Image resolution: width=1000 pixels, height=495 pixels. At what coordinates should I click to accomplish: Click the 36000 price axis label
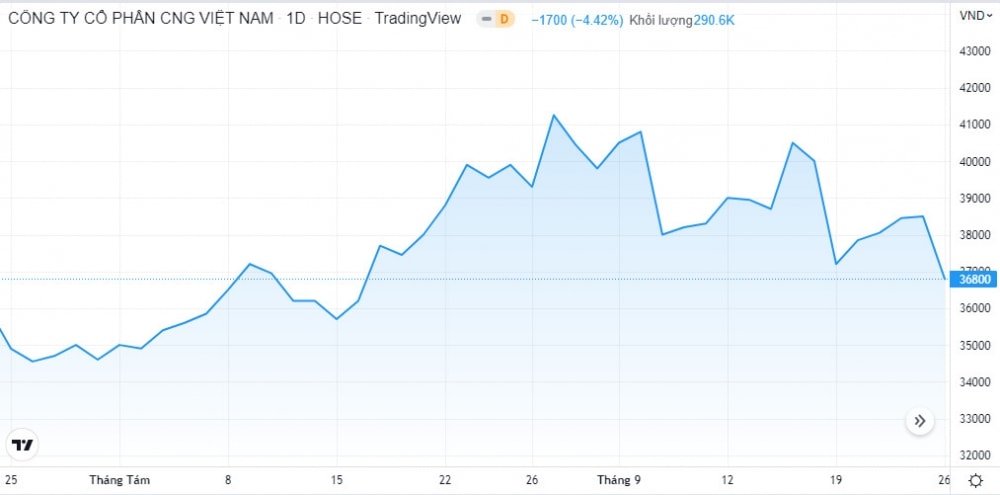975,309
